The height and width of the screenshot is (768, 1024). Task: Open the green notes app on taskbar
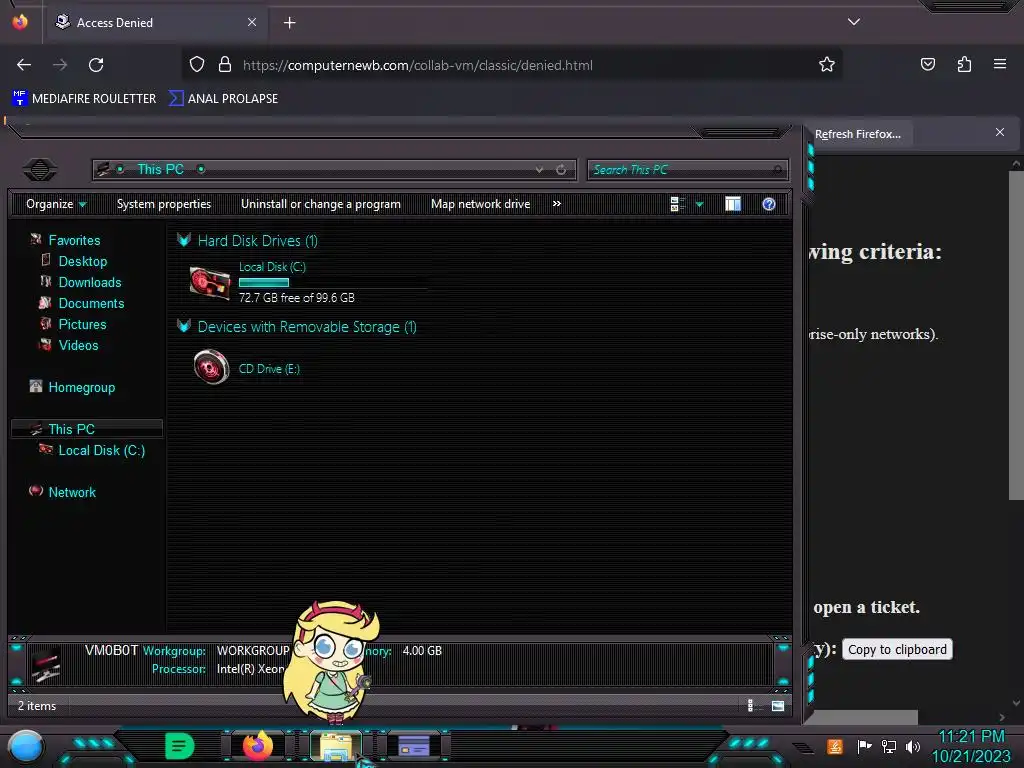(x=179, y=746)
